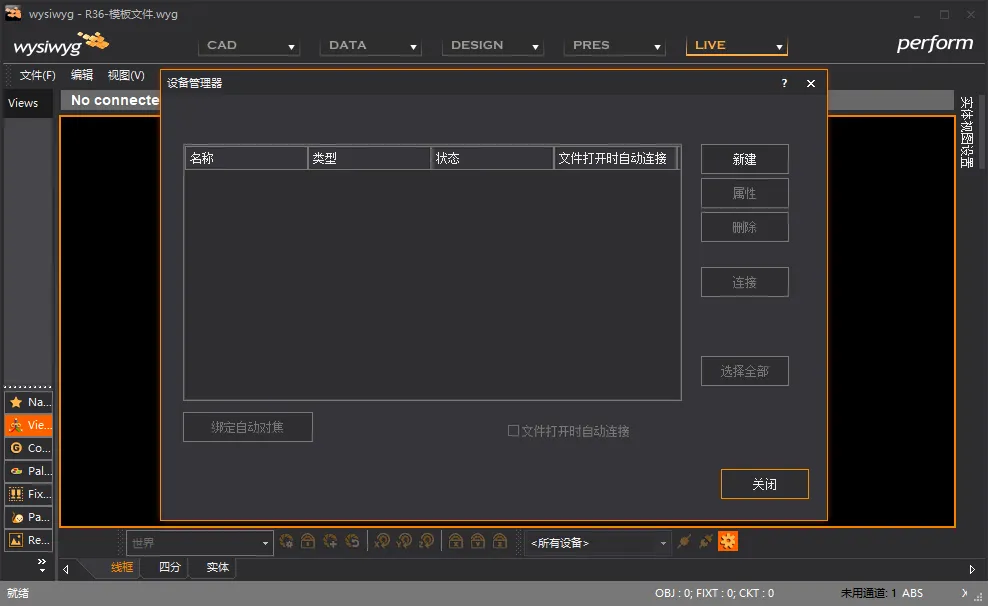Viewport: 988px width, 606px height.
Task: Click the ABS status bar indicator
Action: point(912,593)
